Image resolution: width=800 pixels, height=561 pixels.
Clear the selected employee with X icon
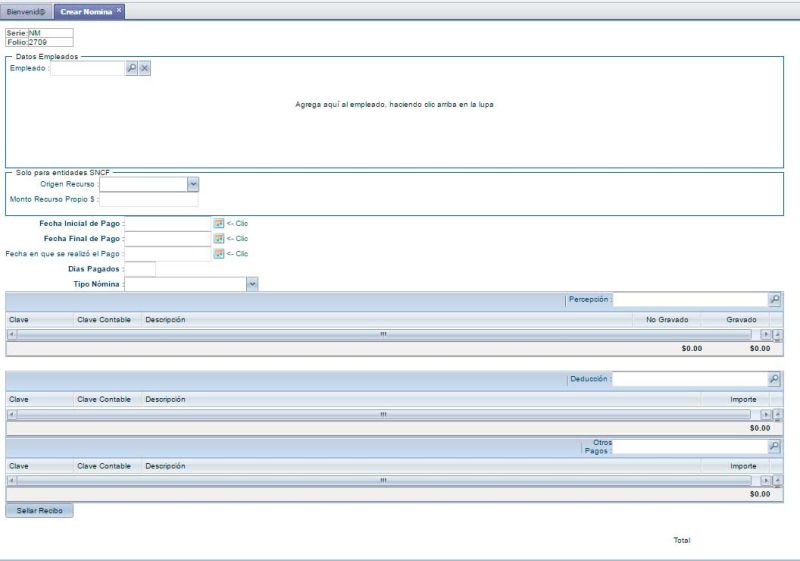[144, 68]
